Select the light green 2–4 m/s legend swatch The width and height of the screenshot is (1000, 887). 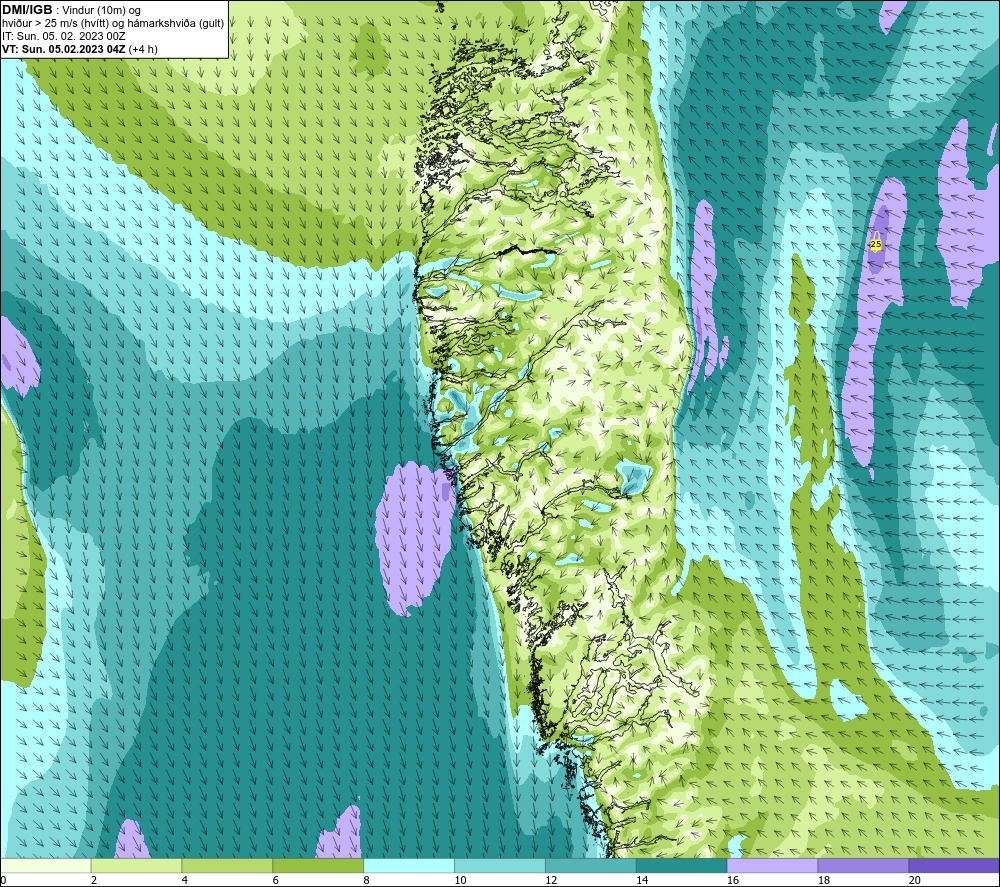click(x=136, y=865)
